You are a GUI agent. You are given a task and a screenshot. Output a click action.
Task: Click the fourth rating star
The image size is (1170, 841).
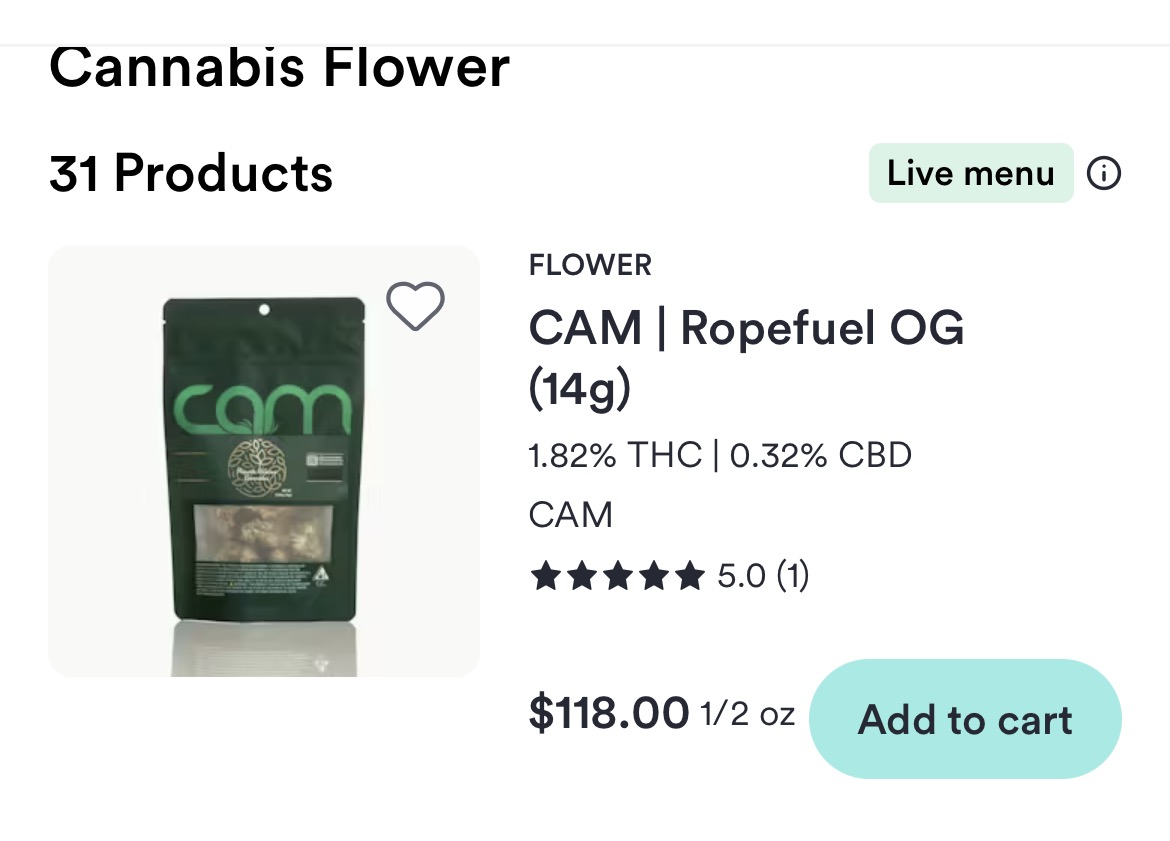click(653, 576)
